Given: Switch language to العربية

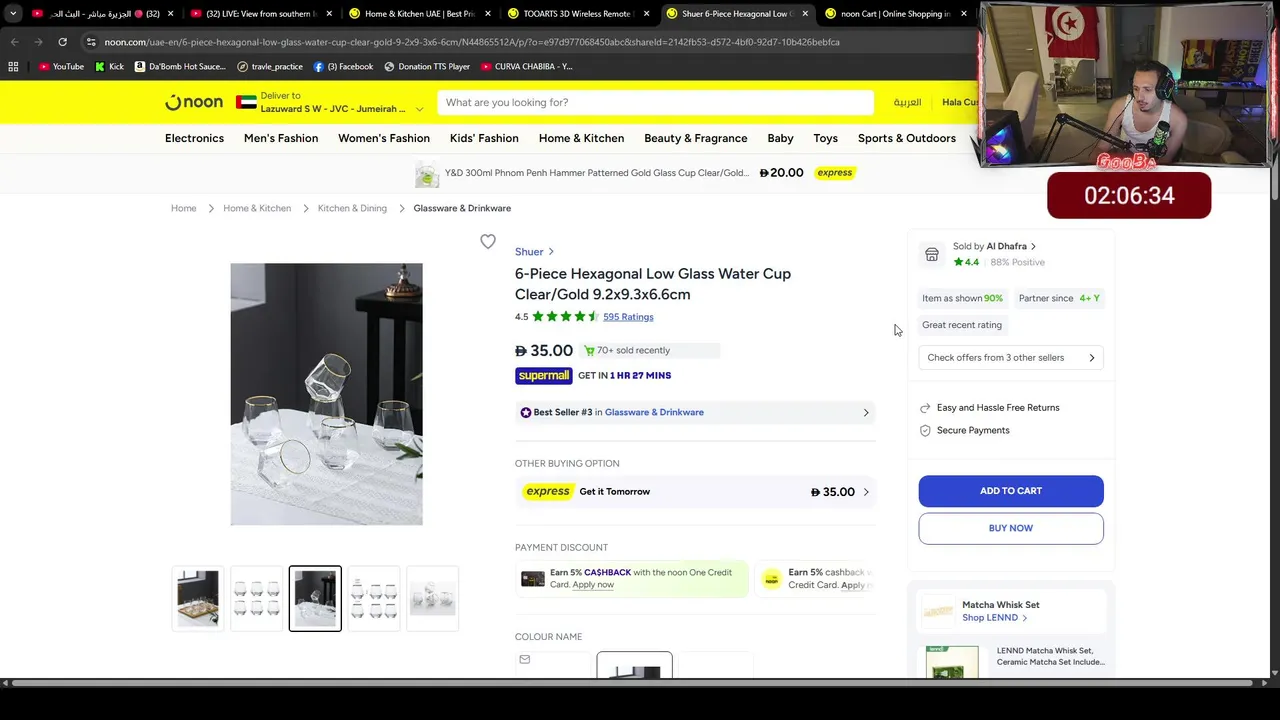Looking at the screenshot, I should pyautogui.click(x=907, y=102).
